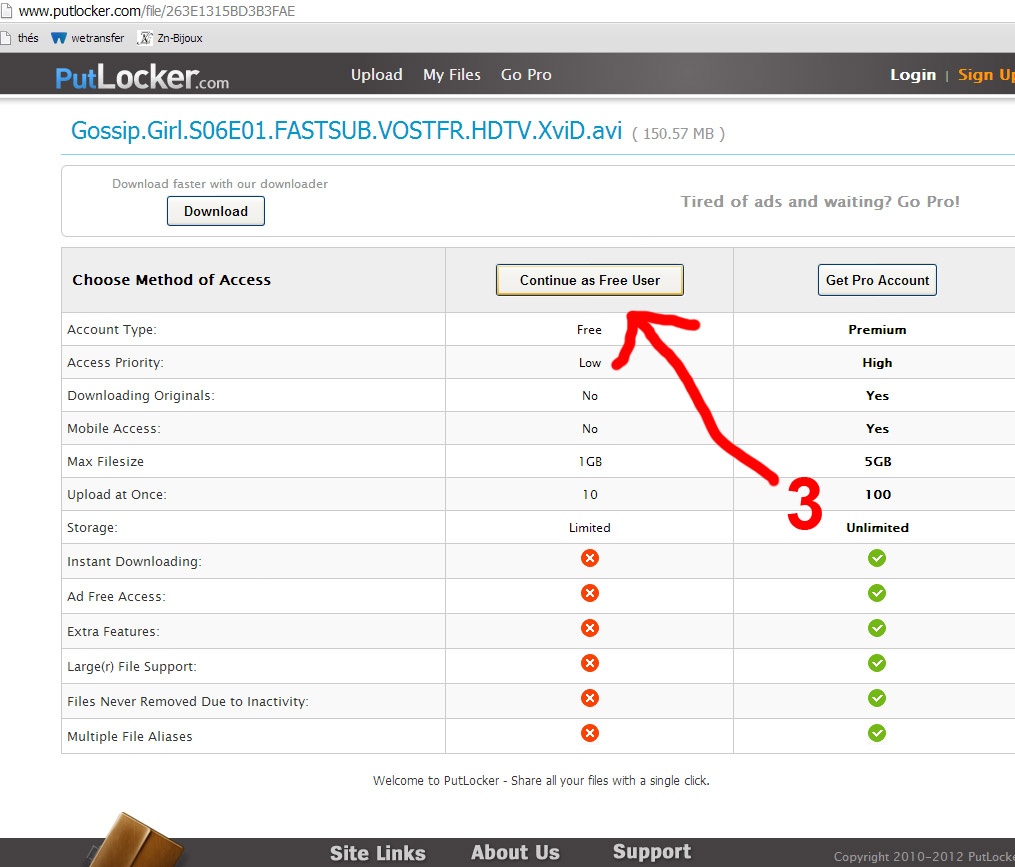Select Go Pro in the top navigation
Image resolution: width=1015 pixels, height=867 pixels.
click(526, 75)
